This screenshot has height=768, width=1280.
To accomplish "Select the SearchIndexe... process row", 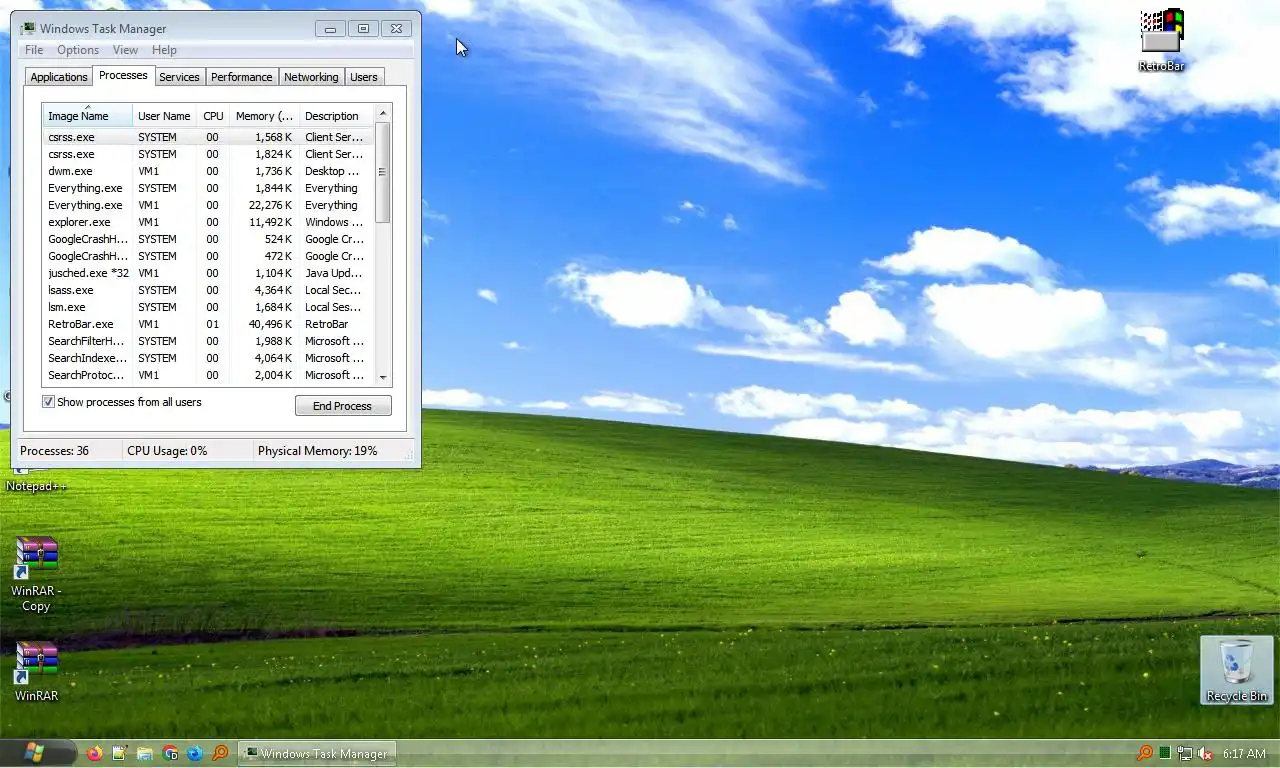I will tap(208, 358).
